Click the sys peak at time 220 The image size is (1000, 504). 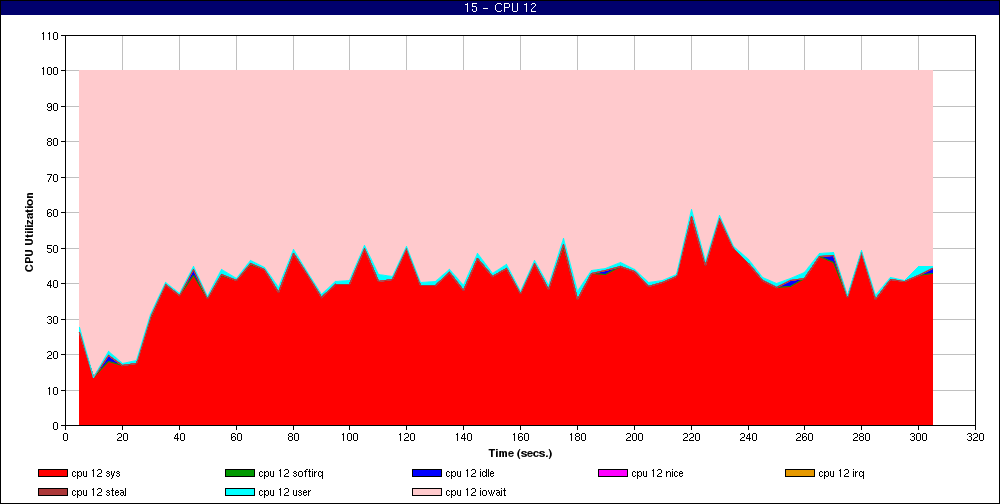tap(691, 216)
